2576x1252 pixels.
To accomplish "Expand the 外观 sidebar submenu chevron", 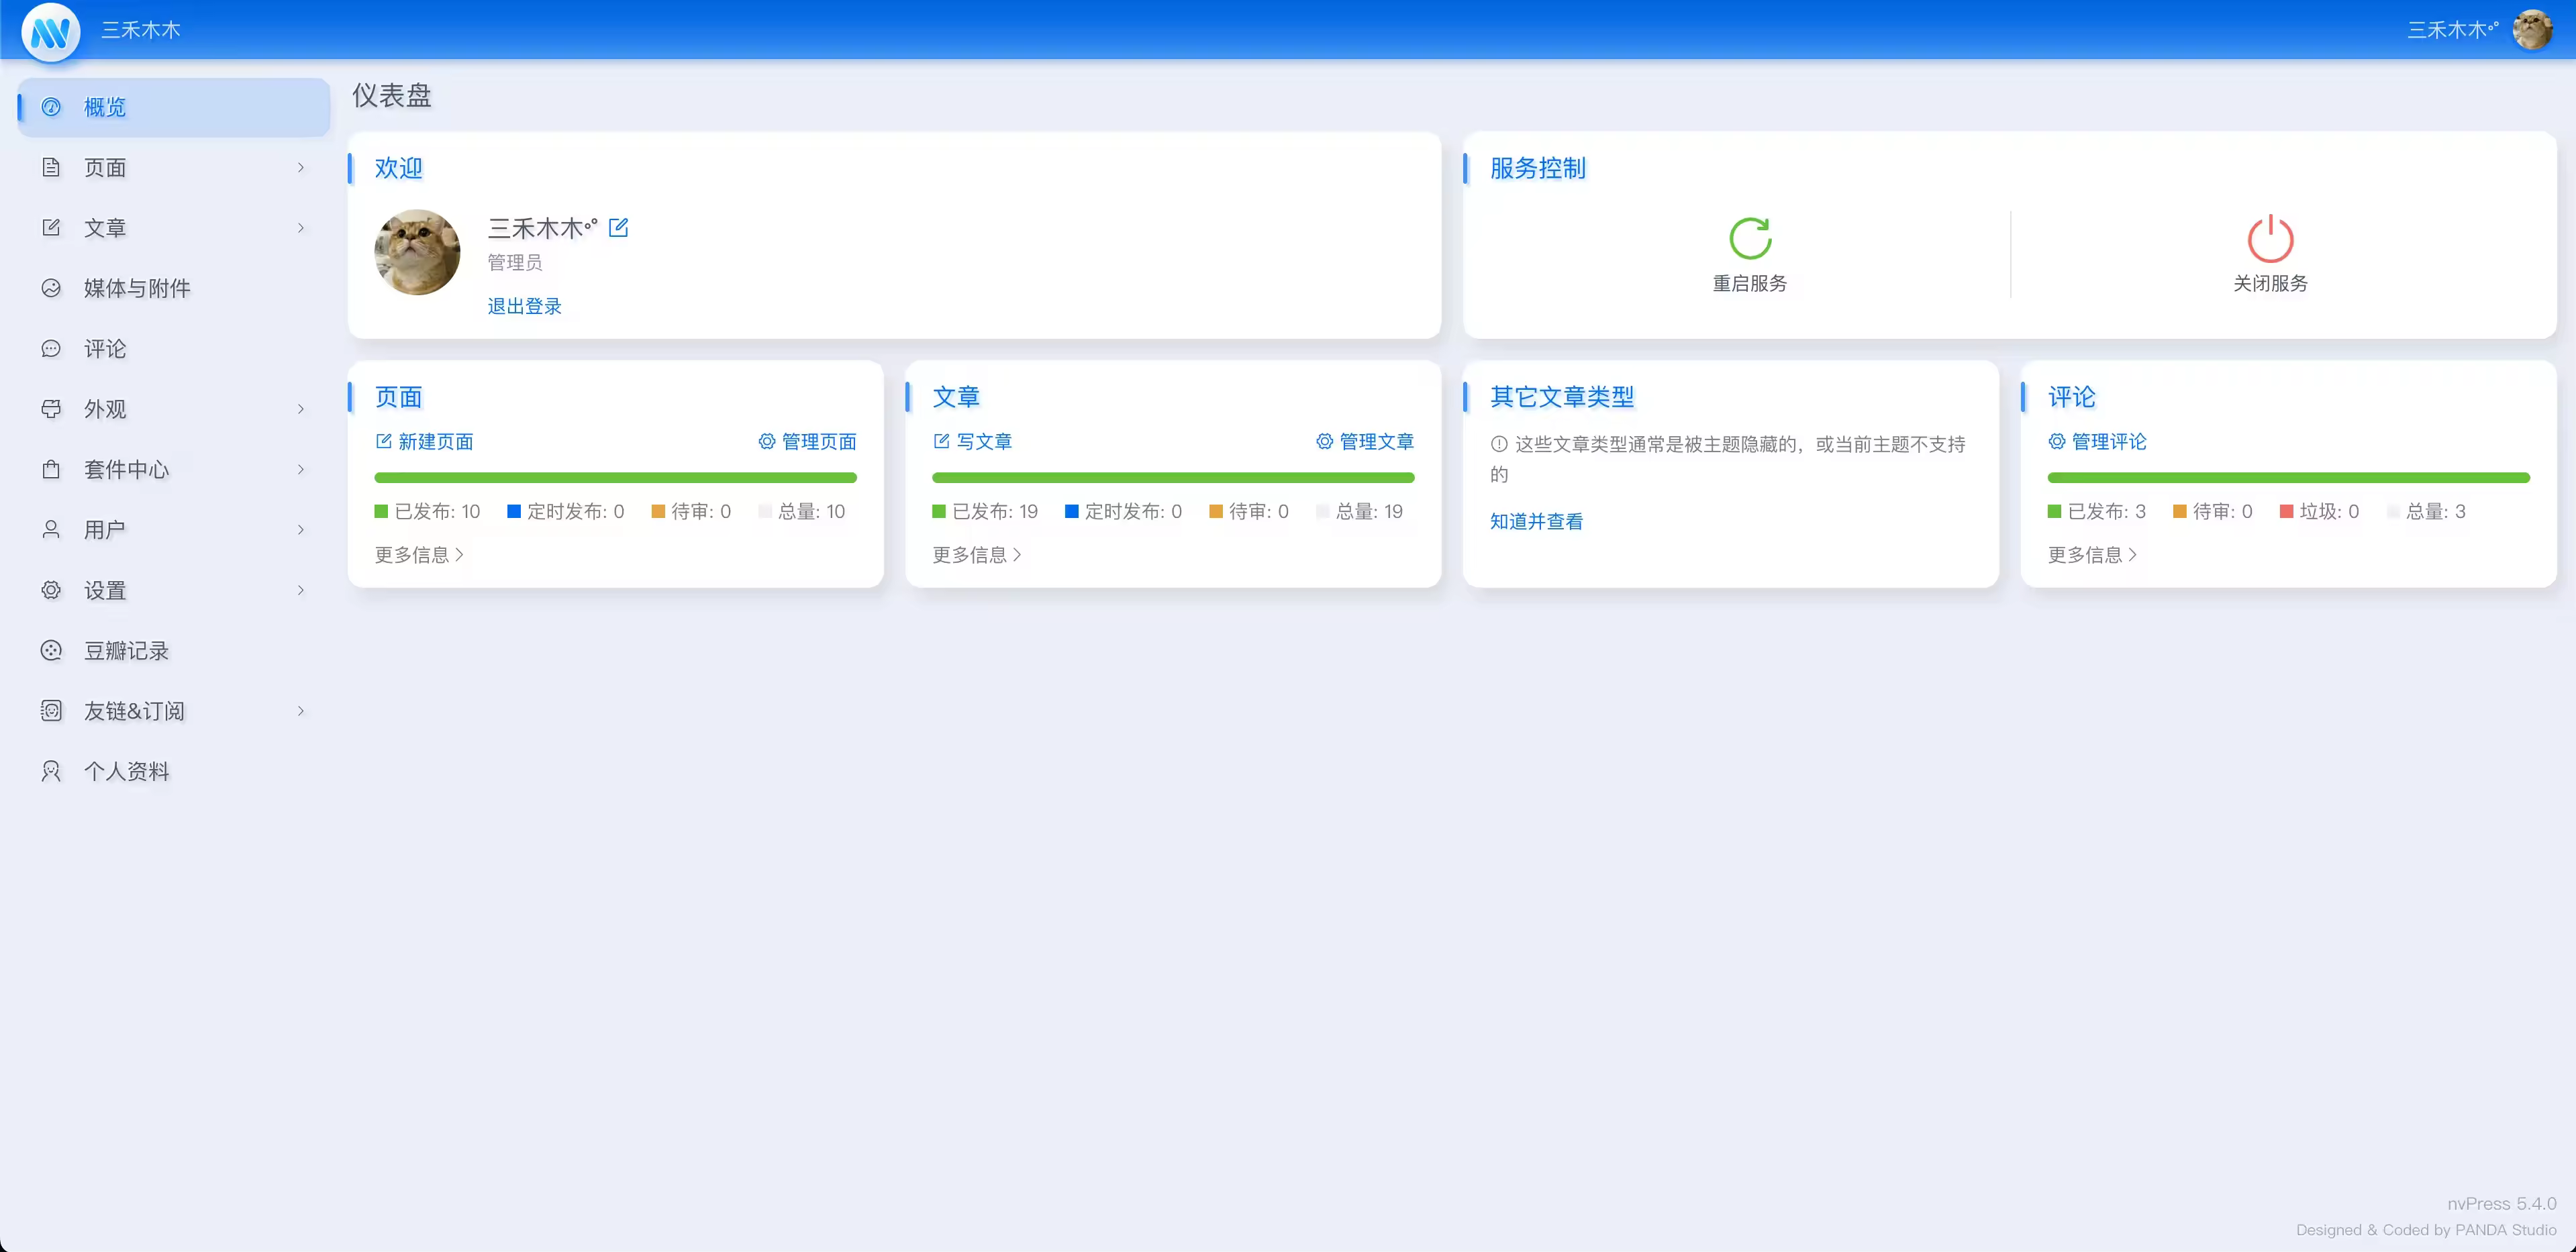I will [300, 408].
